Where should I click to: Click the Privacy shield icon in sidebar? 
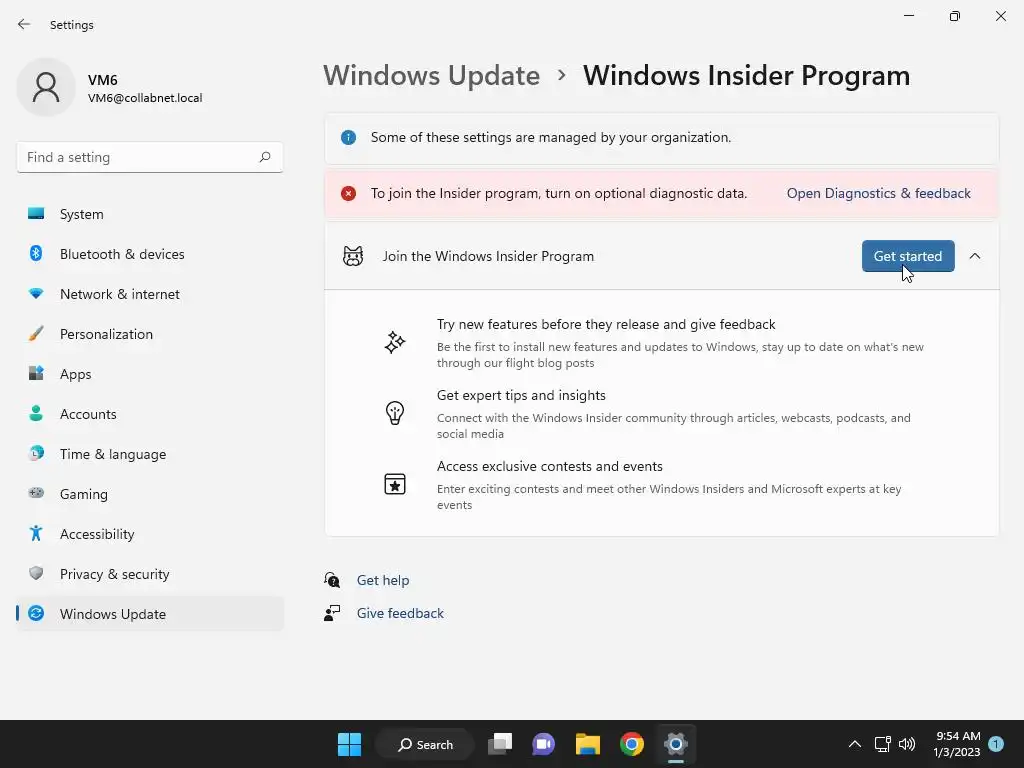click(x=36, y=573)
